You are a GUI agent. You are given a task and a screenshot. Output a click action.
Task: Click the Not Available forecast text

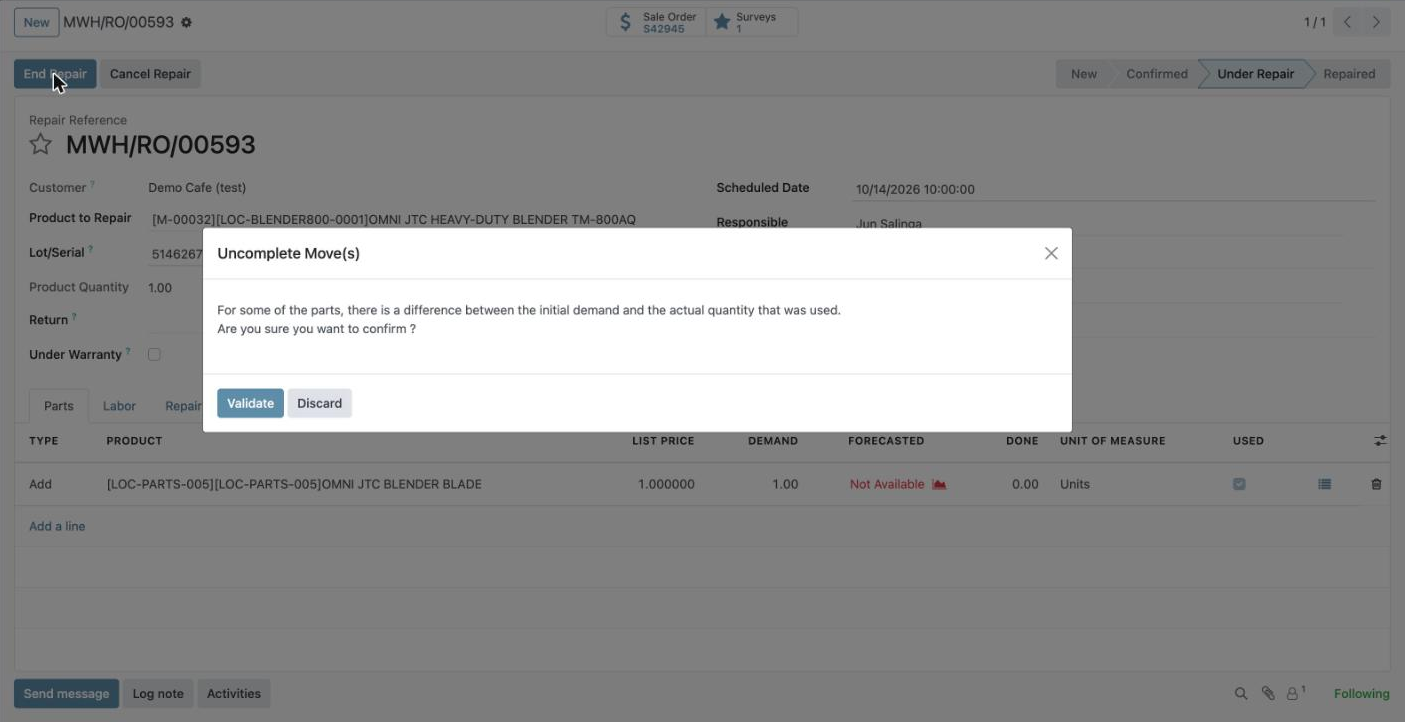click(x=887, y=484)
